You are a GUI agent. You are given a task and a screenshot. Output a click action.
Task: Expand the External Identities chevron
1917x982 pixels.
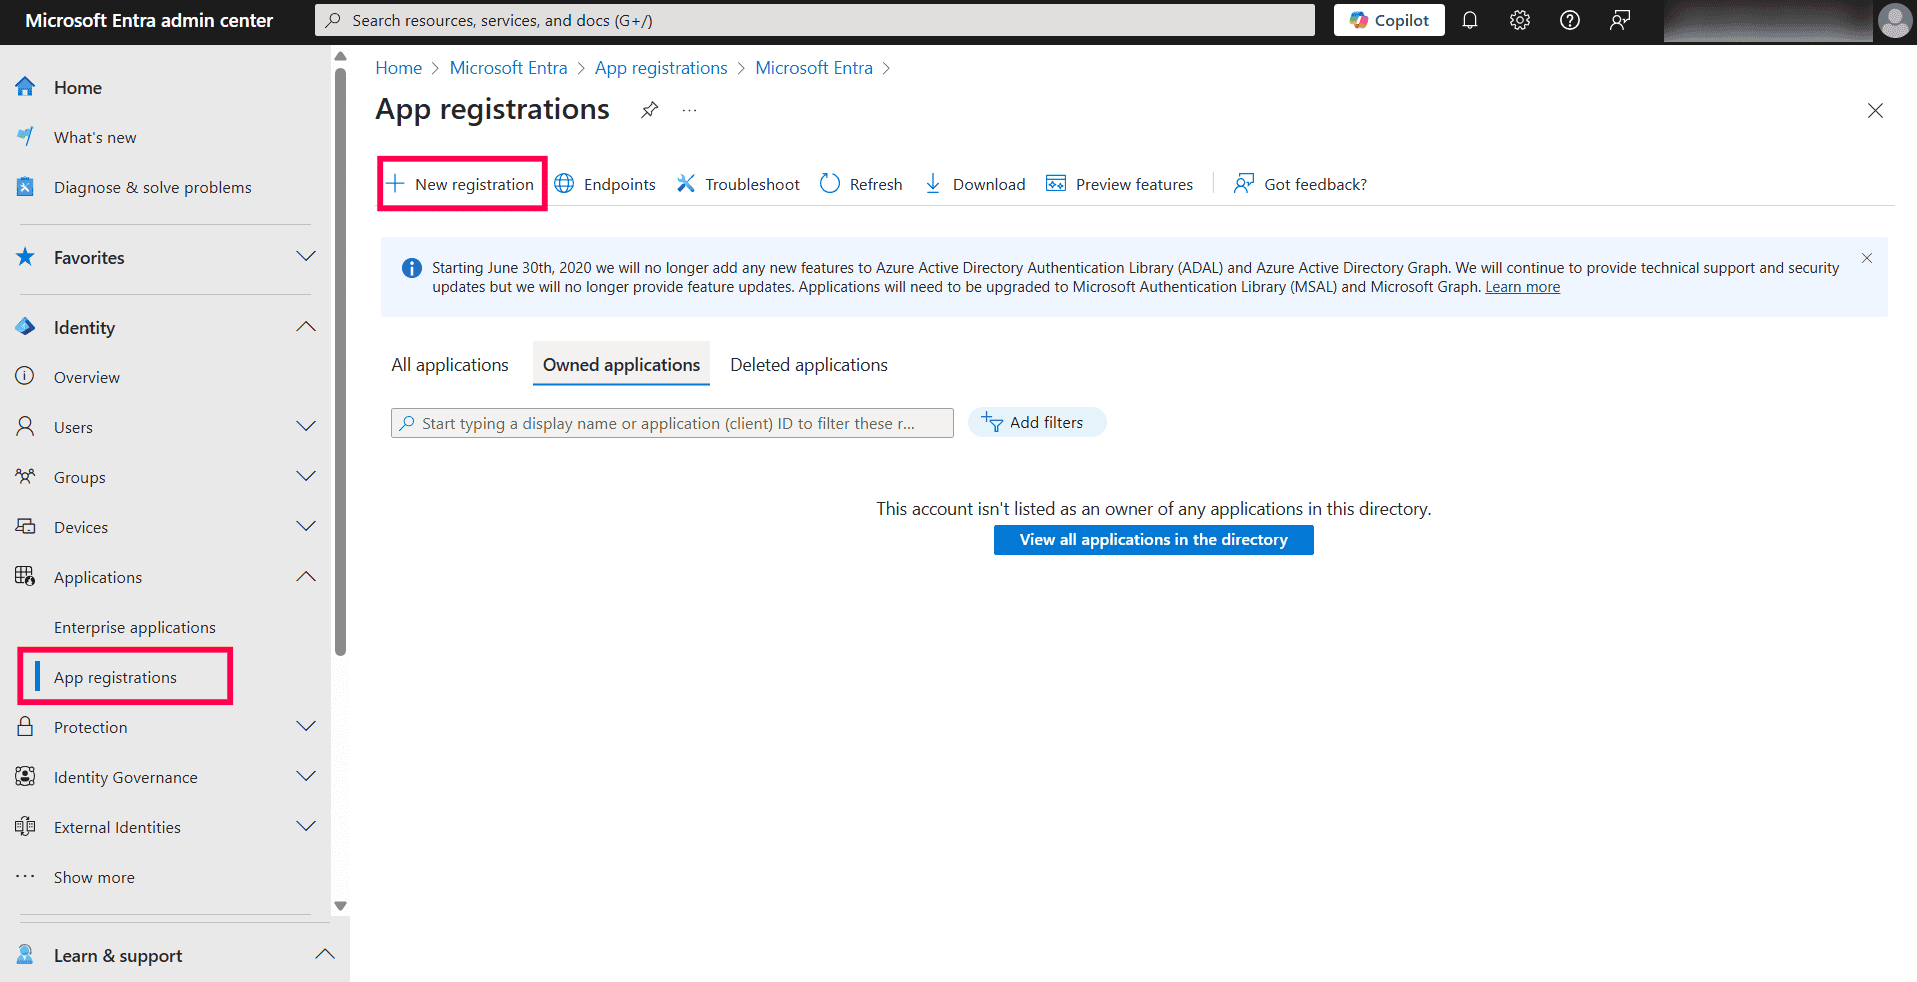[306, 827]
